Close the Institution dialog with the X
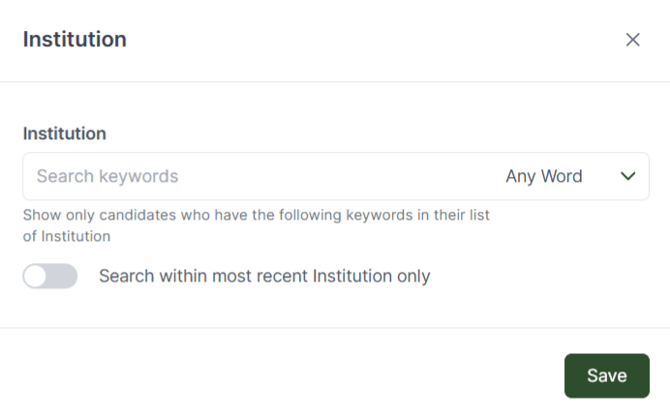The image size is (670, 414). [x=632, y=40]
